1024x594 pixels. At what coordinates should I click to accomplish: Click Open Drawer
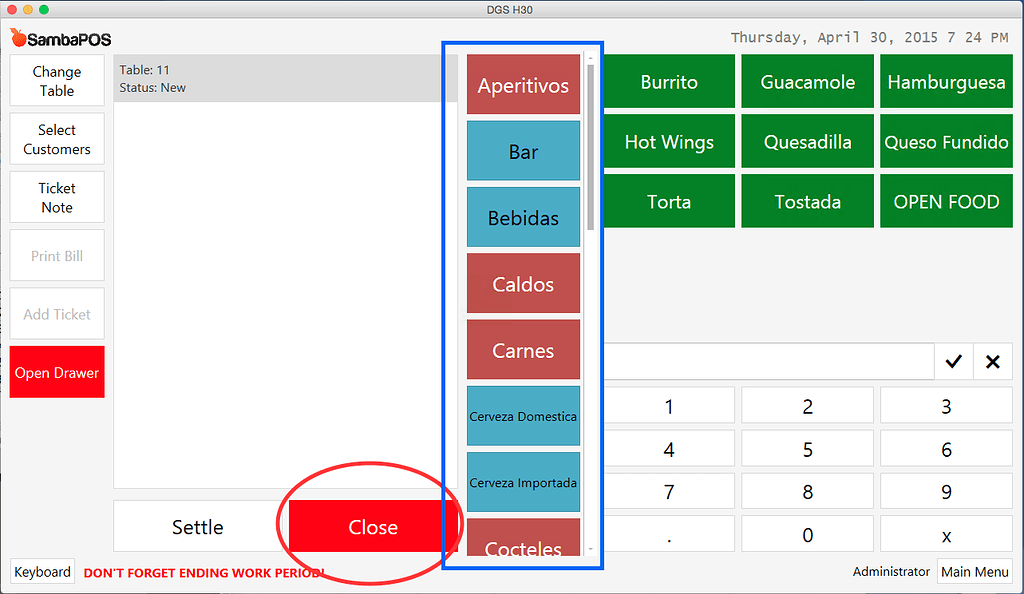coord(56,372)
